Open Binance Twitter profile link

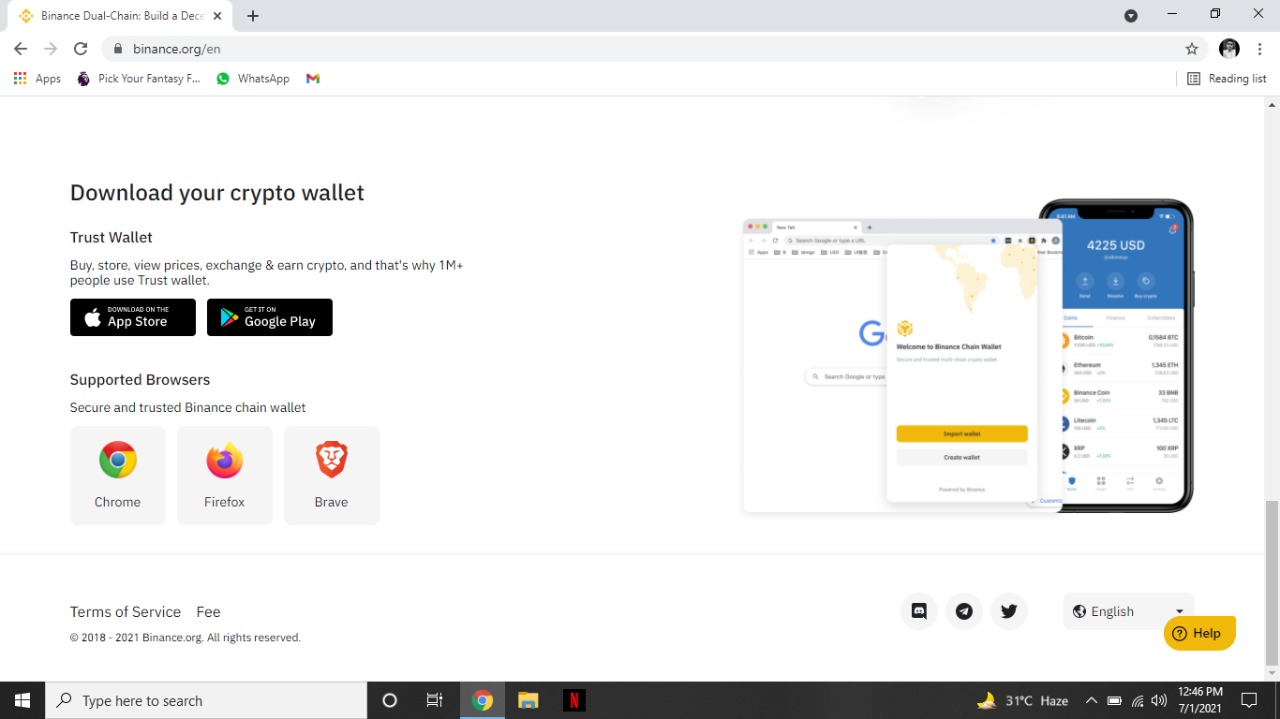pyautogui.click(x=1009, y=611)
